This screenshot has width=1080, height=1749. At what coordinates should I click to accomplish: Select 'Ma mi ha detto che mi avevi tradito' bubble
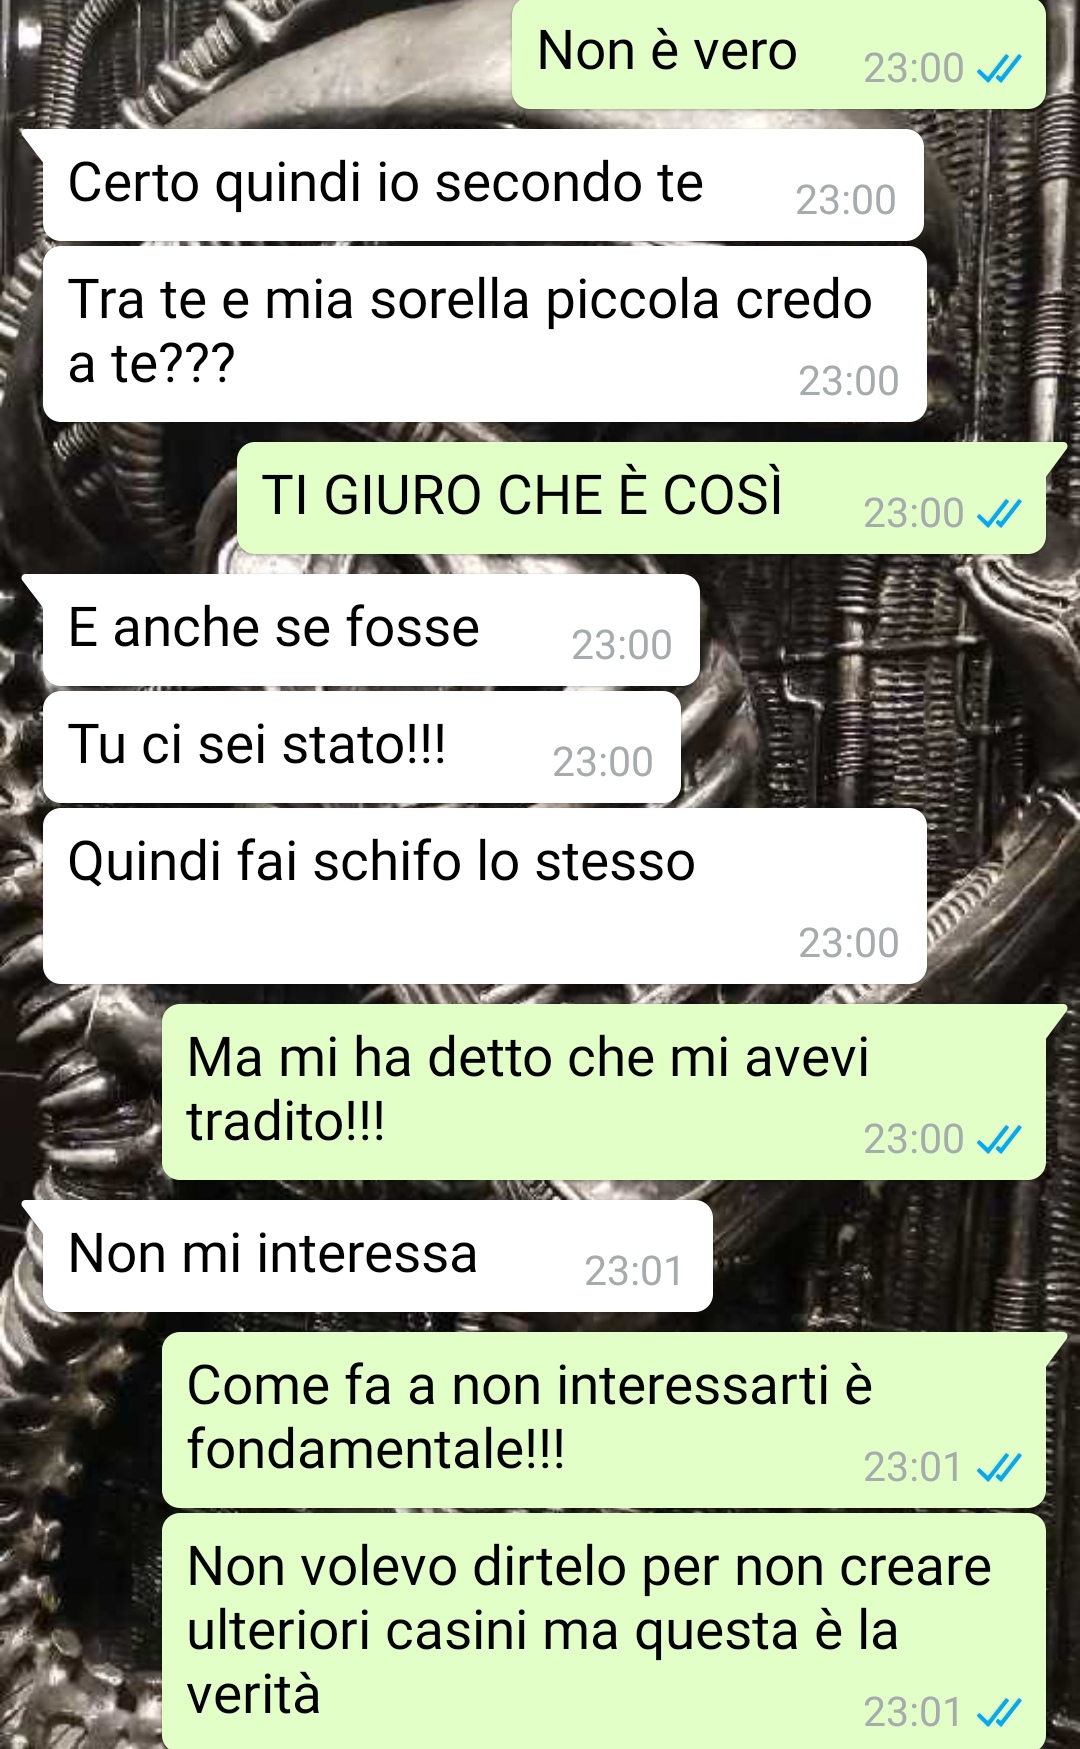click(x=604, y=1092)
